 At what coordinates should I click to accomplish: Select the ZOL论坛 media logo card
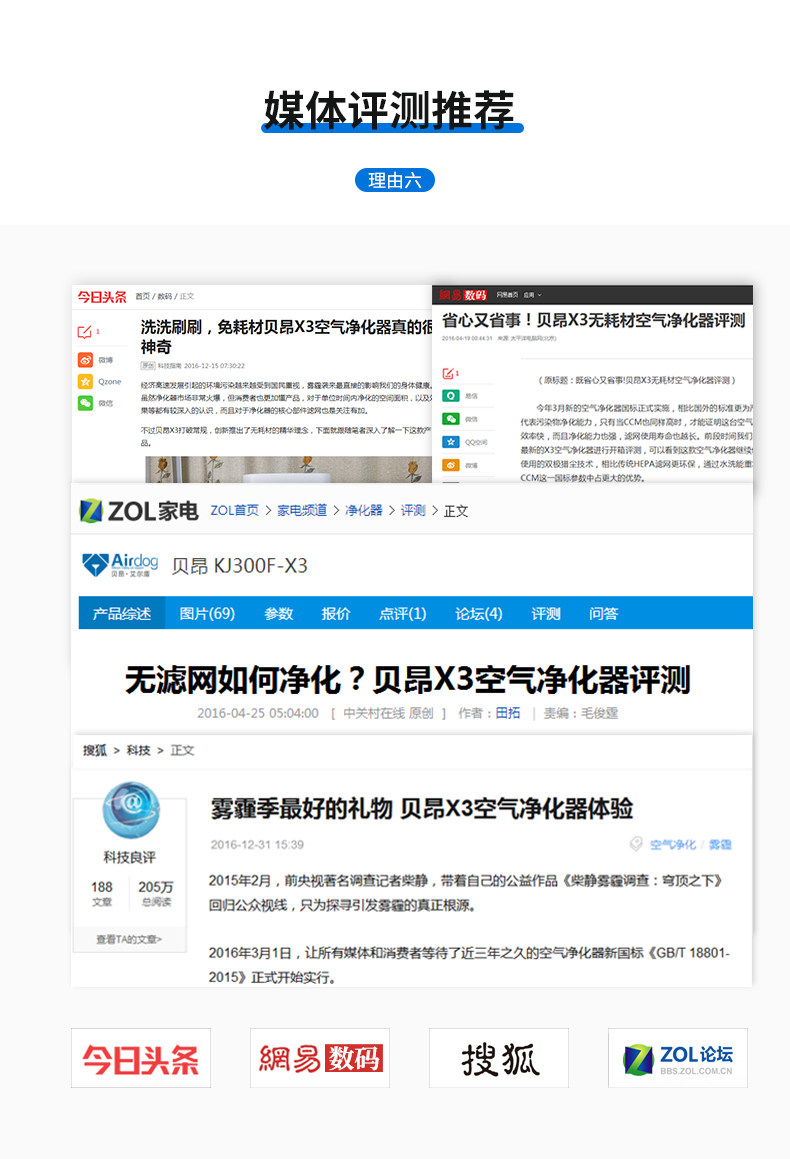pyautogui.click(x=678, y=1058)
